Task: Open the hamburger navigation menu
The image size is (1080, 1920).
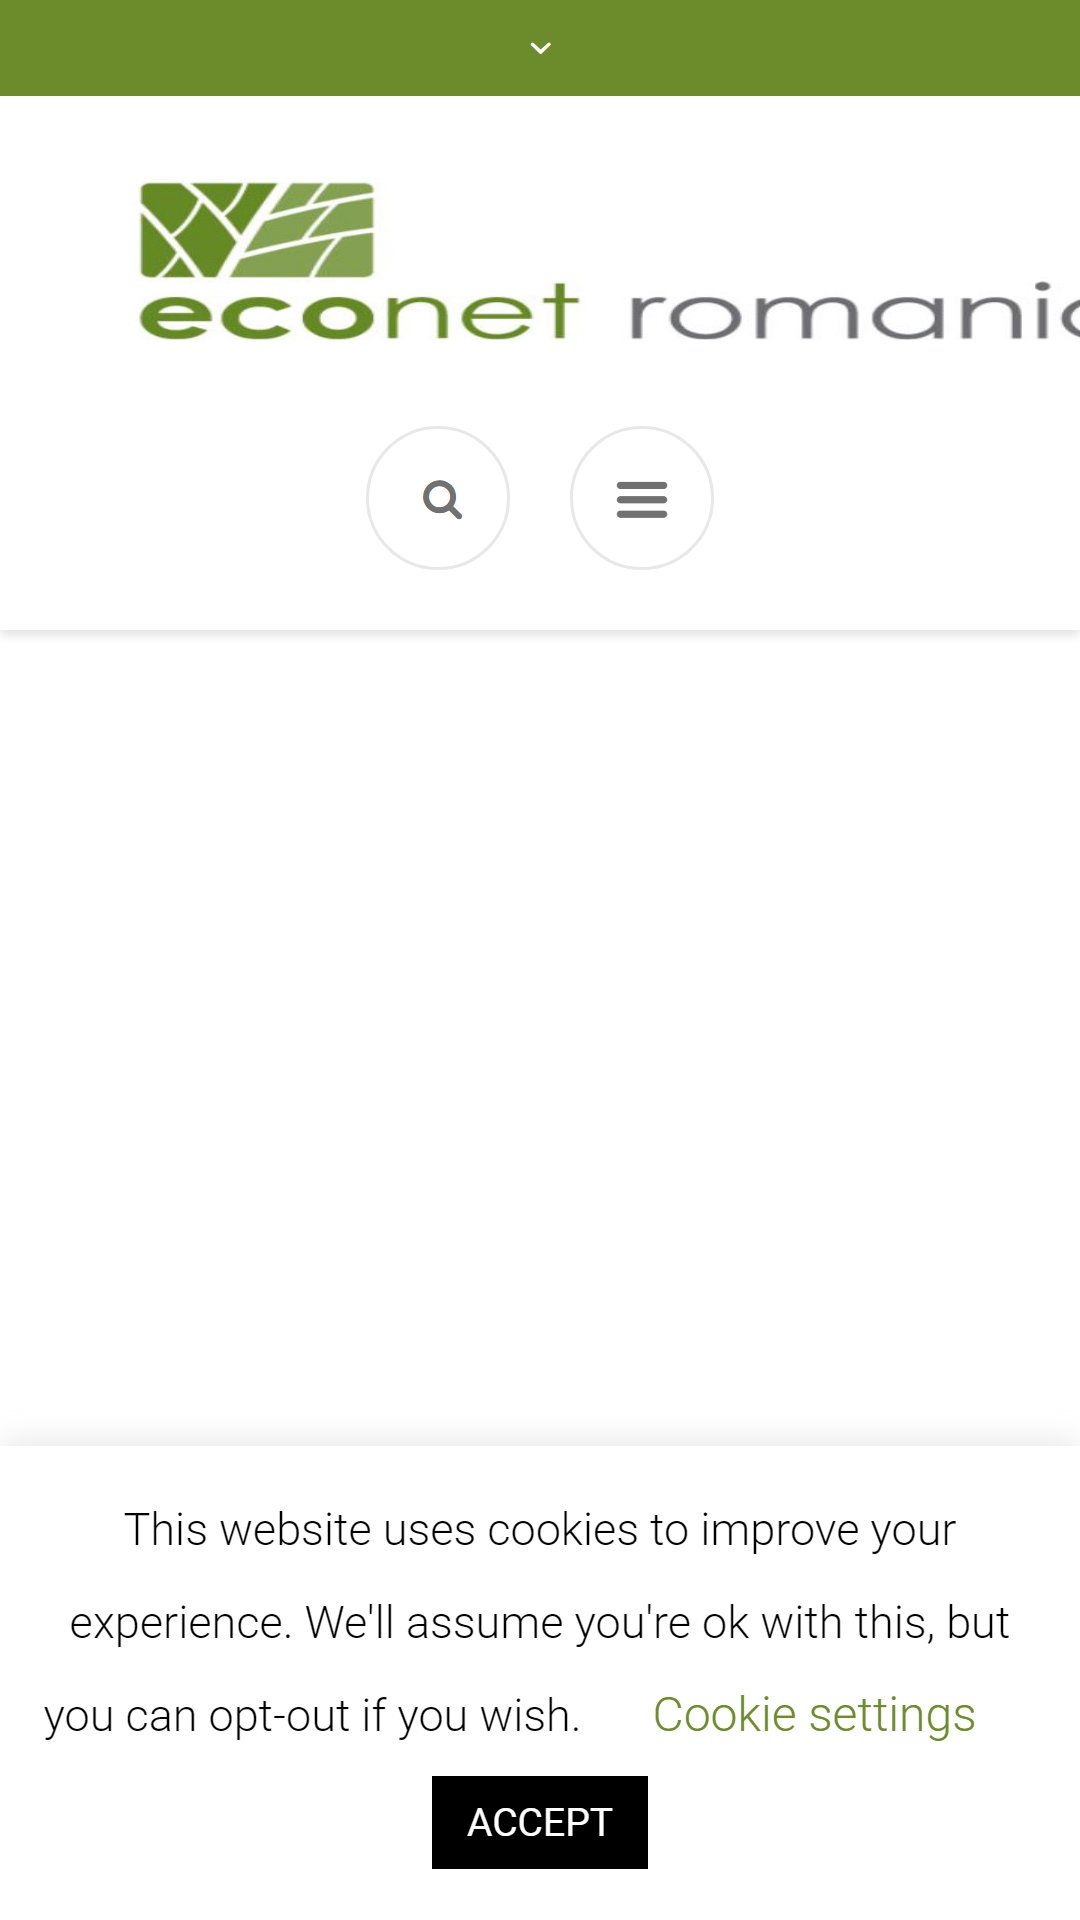Action: coord(641,498)
